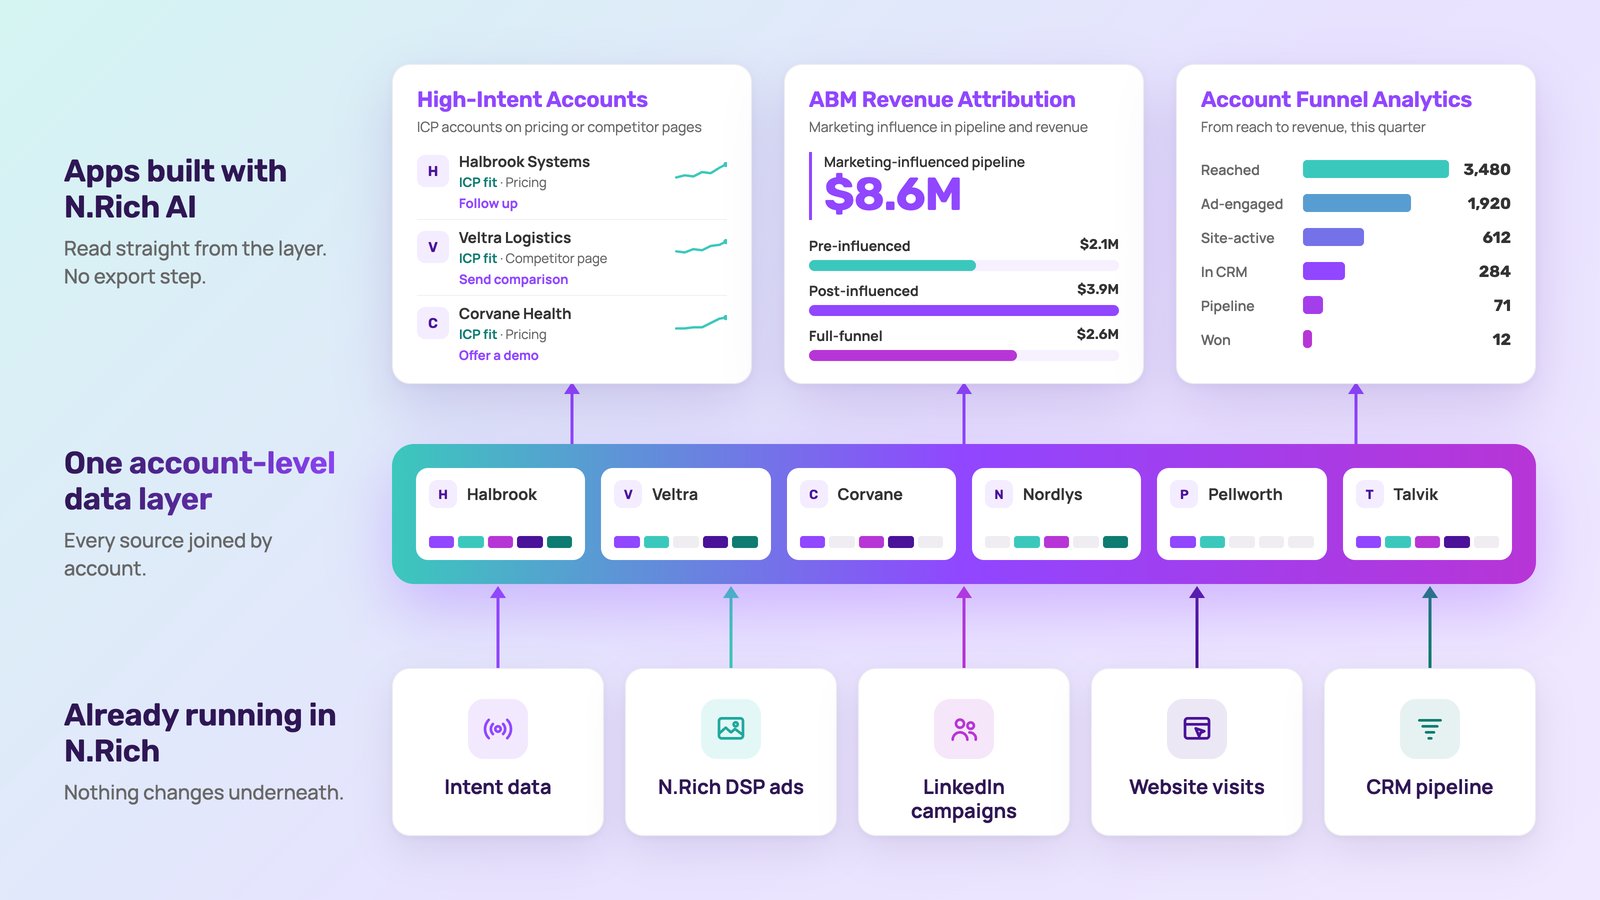Click the N badge on the Nordlys card
1600x900 pixels.
pos(999,494)
